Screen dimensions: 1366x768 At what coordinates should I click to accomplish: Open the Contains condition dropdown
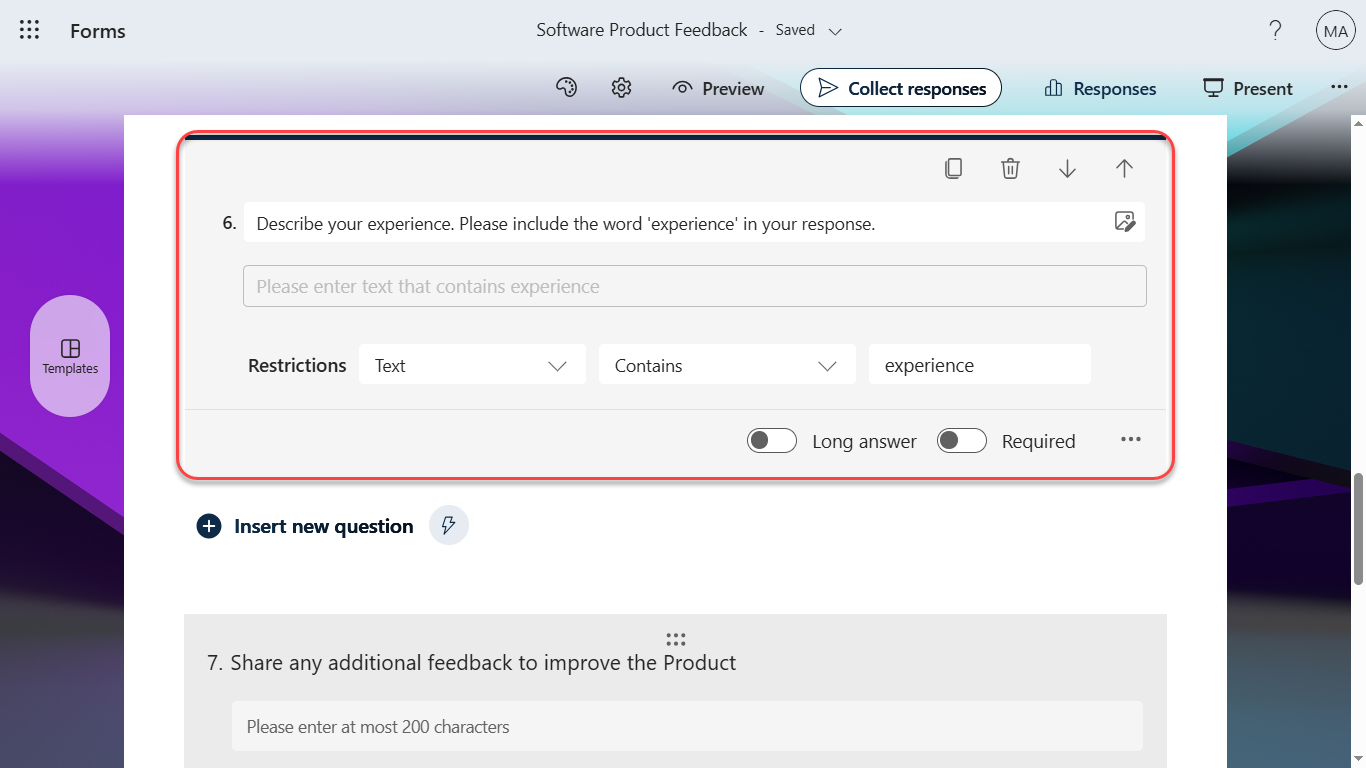tap(727, 366)
